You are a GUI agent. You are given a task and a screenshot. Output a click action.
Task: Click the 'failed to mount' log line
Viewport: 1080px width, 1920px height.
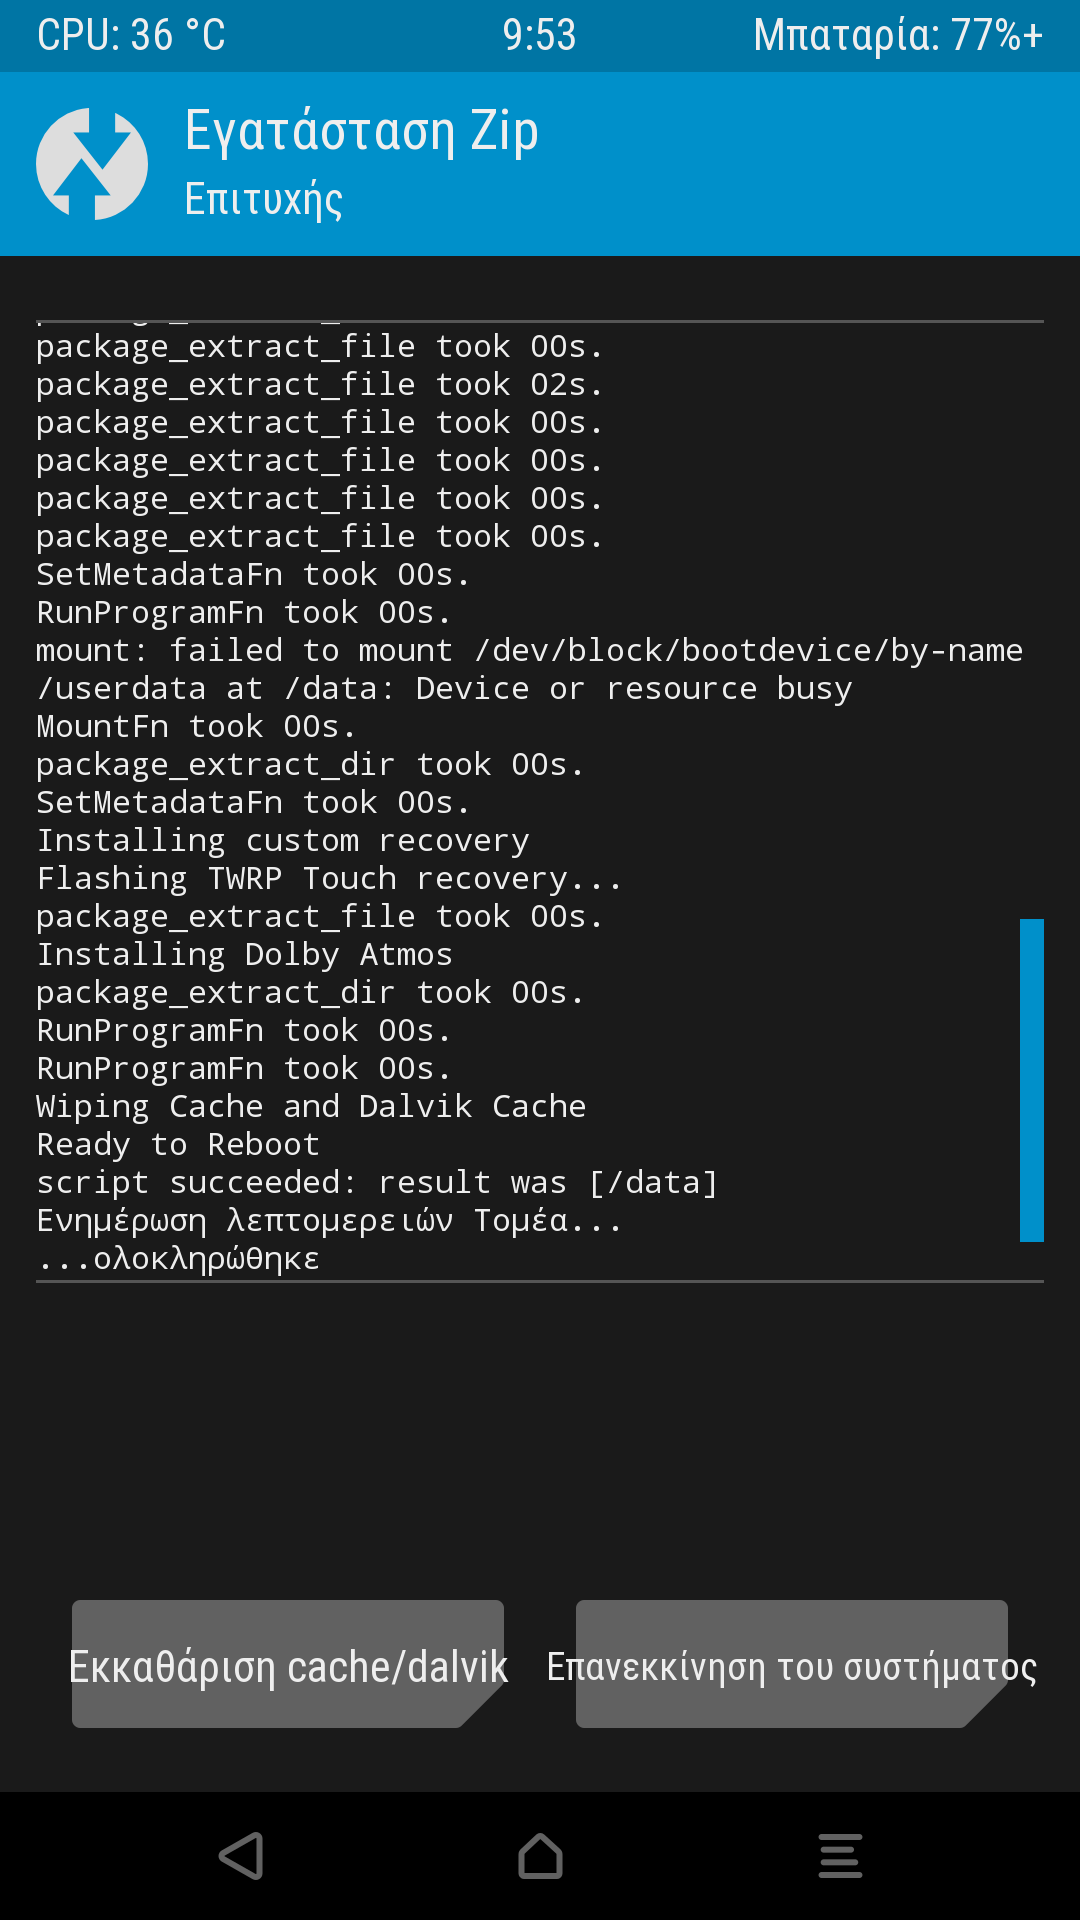[x=529, y=651]
